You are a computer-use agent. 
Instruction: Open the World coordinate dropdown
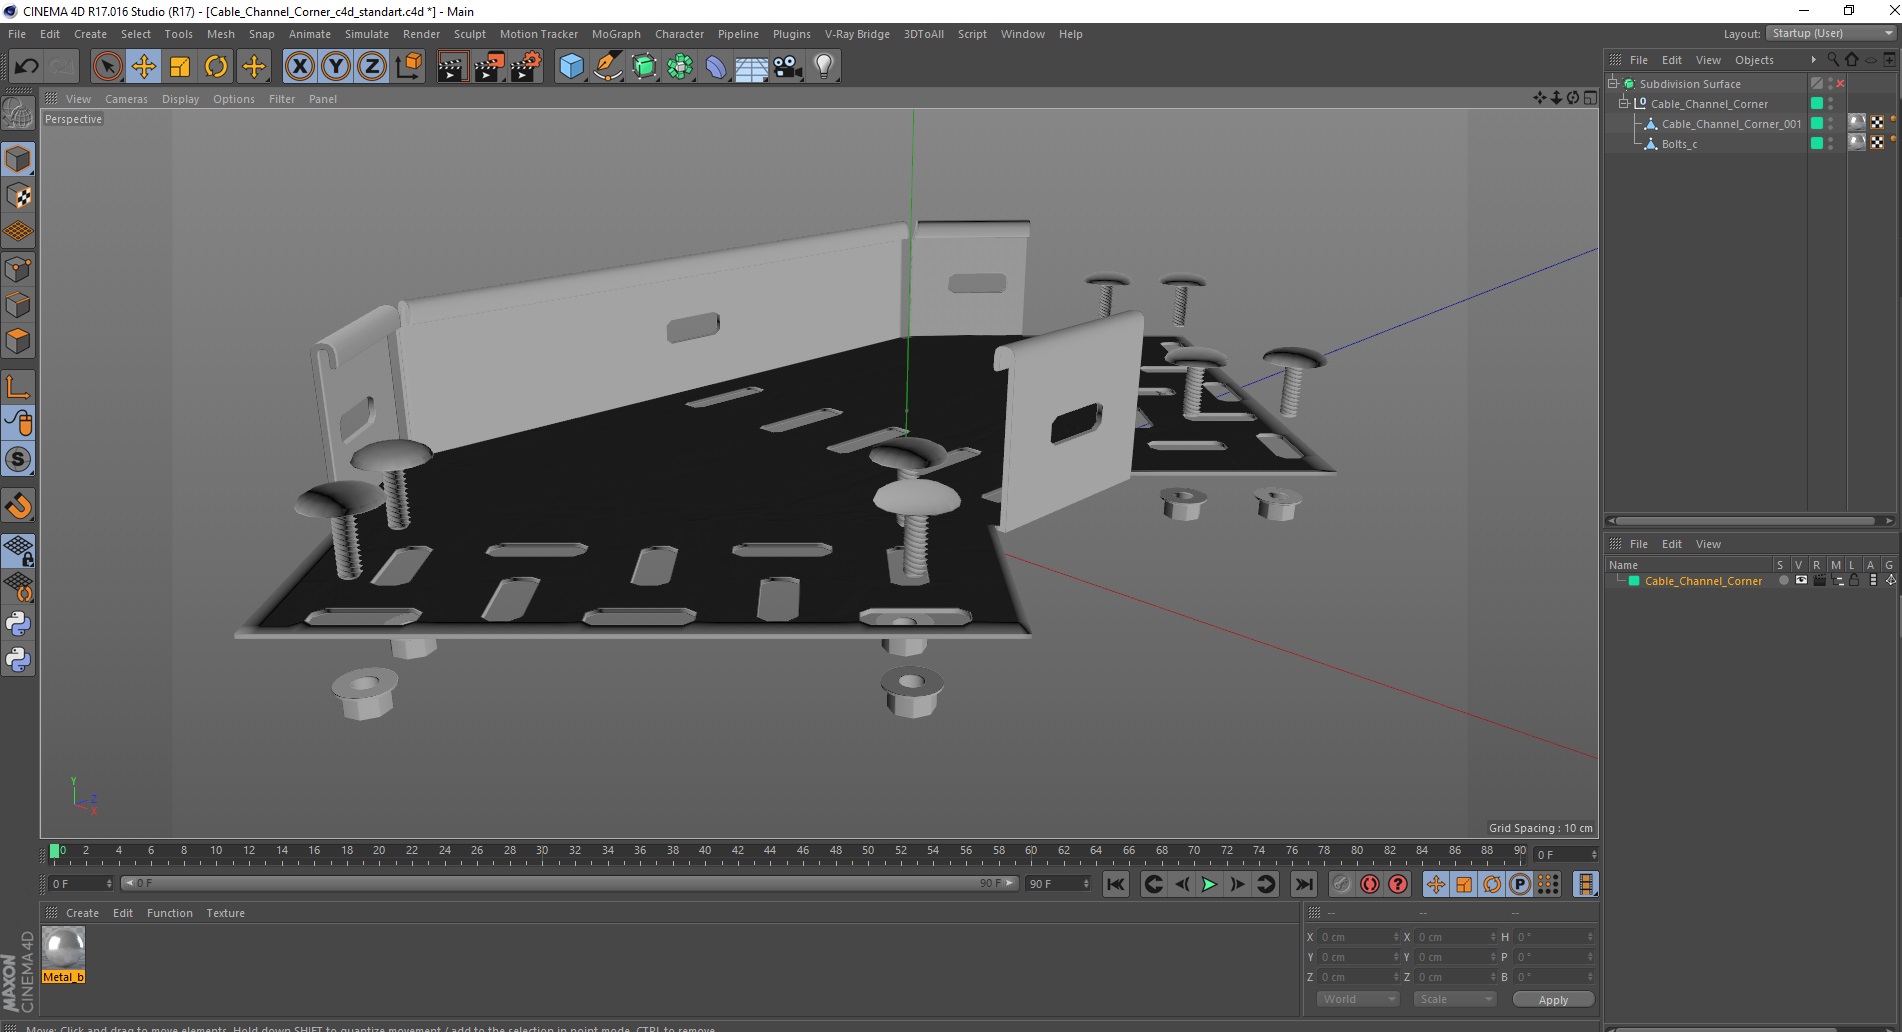point(1357,999)
